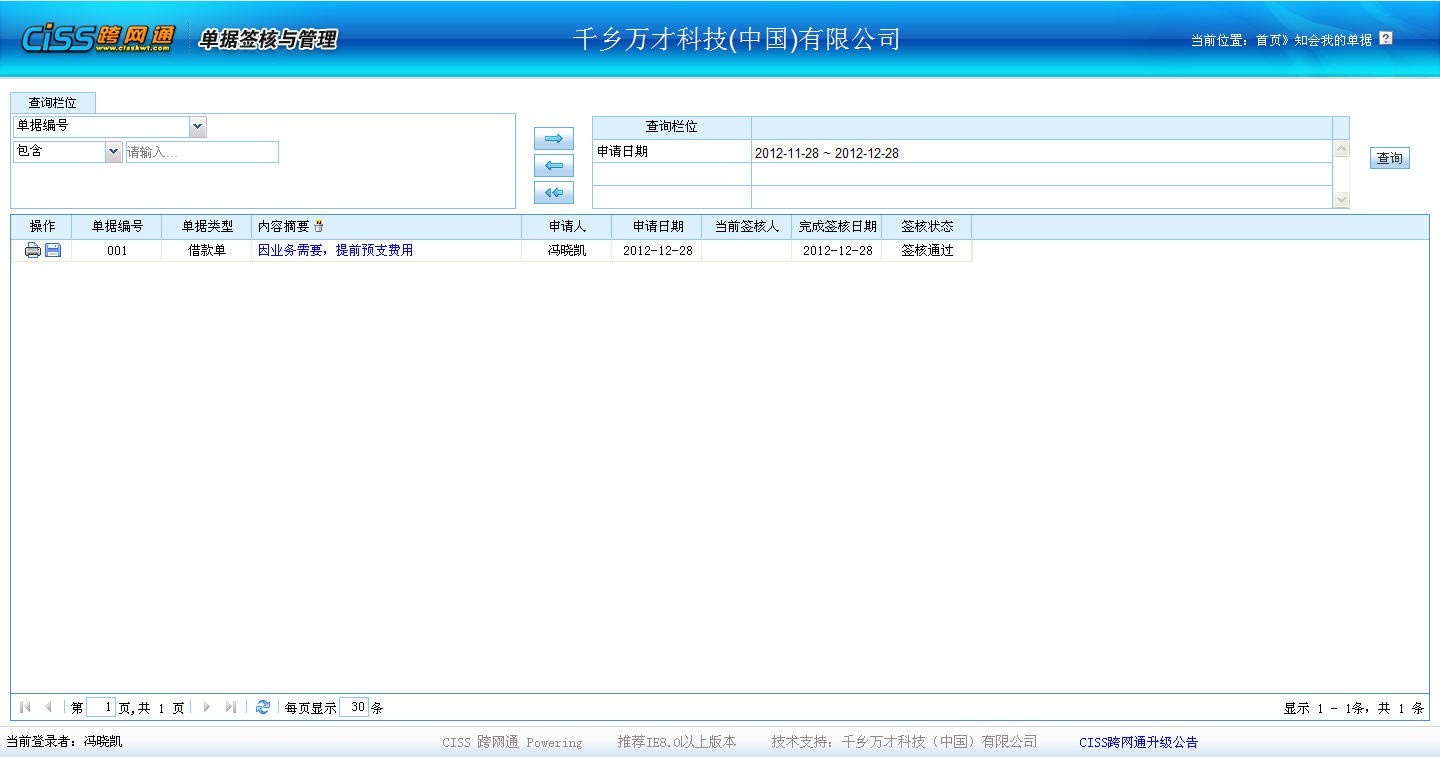Click the double left arrow to remove all
Image resolution: width=1440 pixels, height=757 pixels.
coord(553,193)
